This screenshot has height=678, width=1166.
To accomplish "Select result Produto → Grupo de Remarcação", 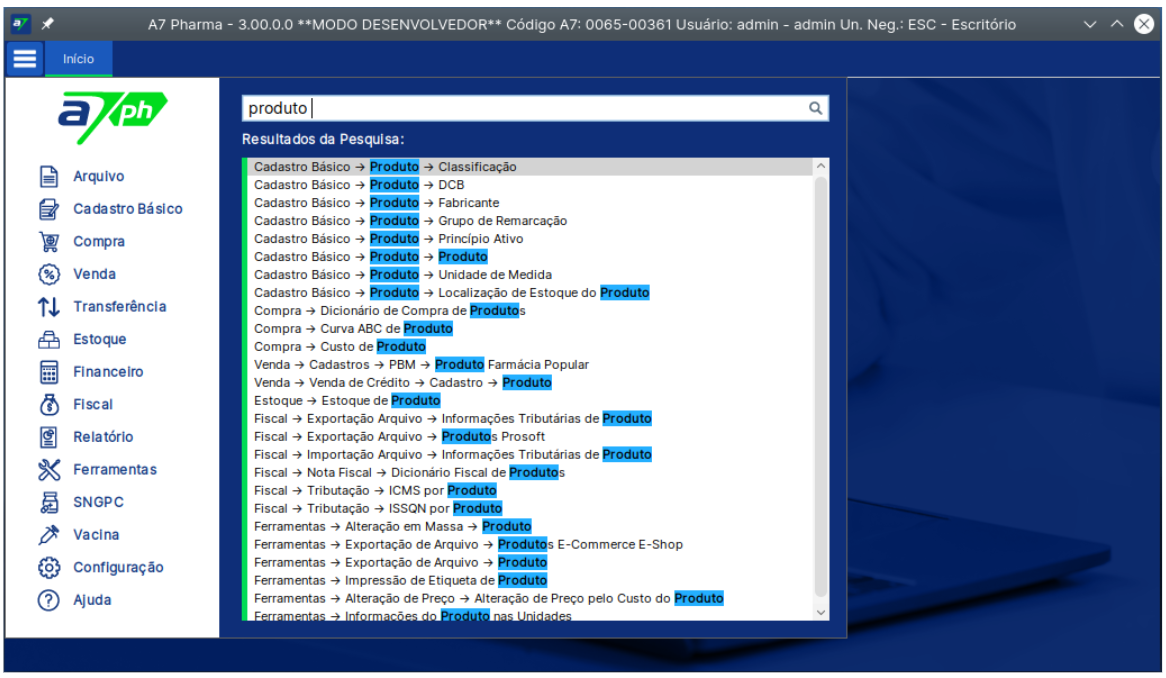I will click(x=530, y=221).
